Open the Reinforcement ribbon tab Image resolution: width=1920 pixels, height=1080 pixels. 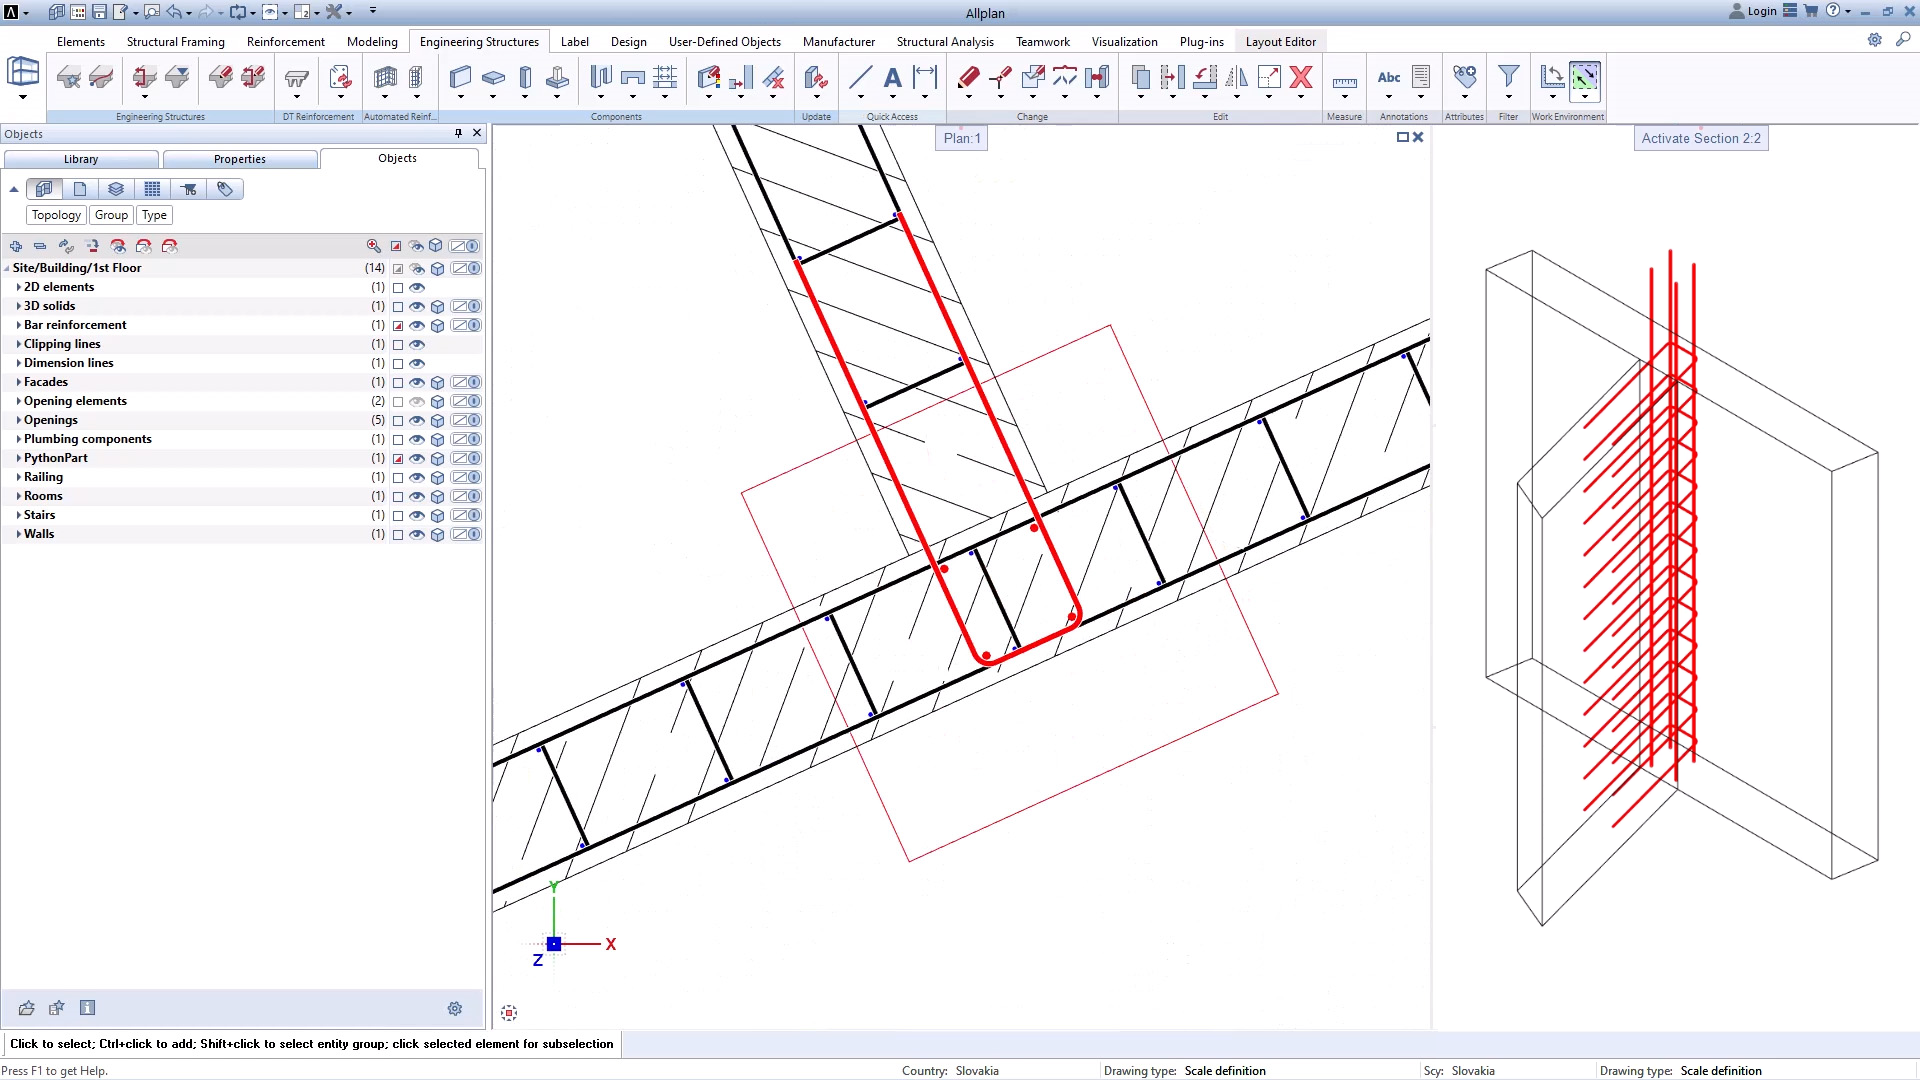285,41
